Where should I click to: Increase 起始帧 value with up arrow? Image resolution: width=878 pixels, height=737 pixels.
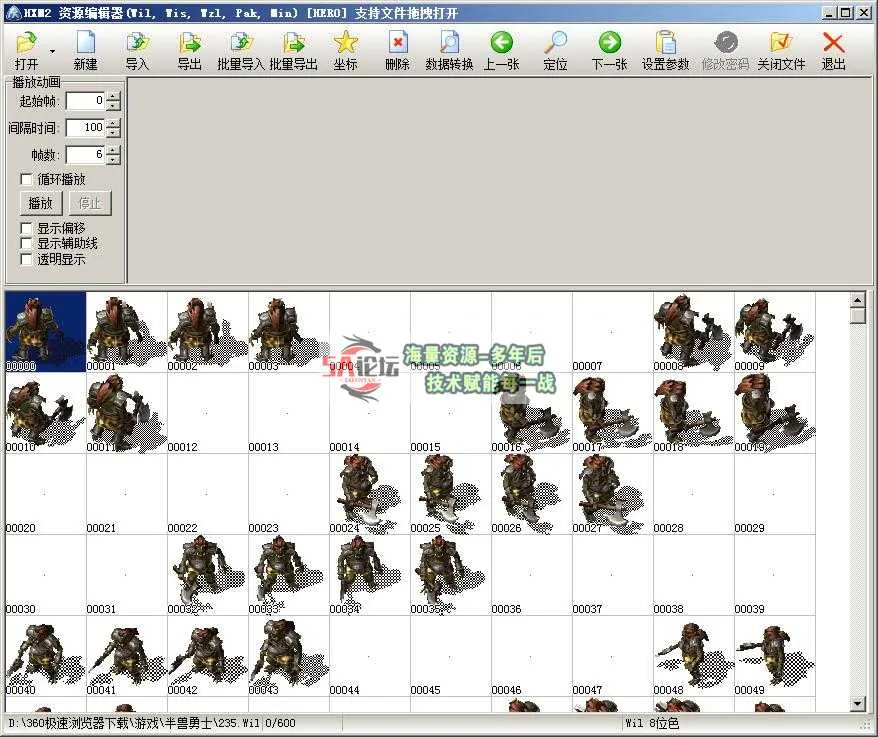click(113, 96)
